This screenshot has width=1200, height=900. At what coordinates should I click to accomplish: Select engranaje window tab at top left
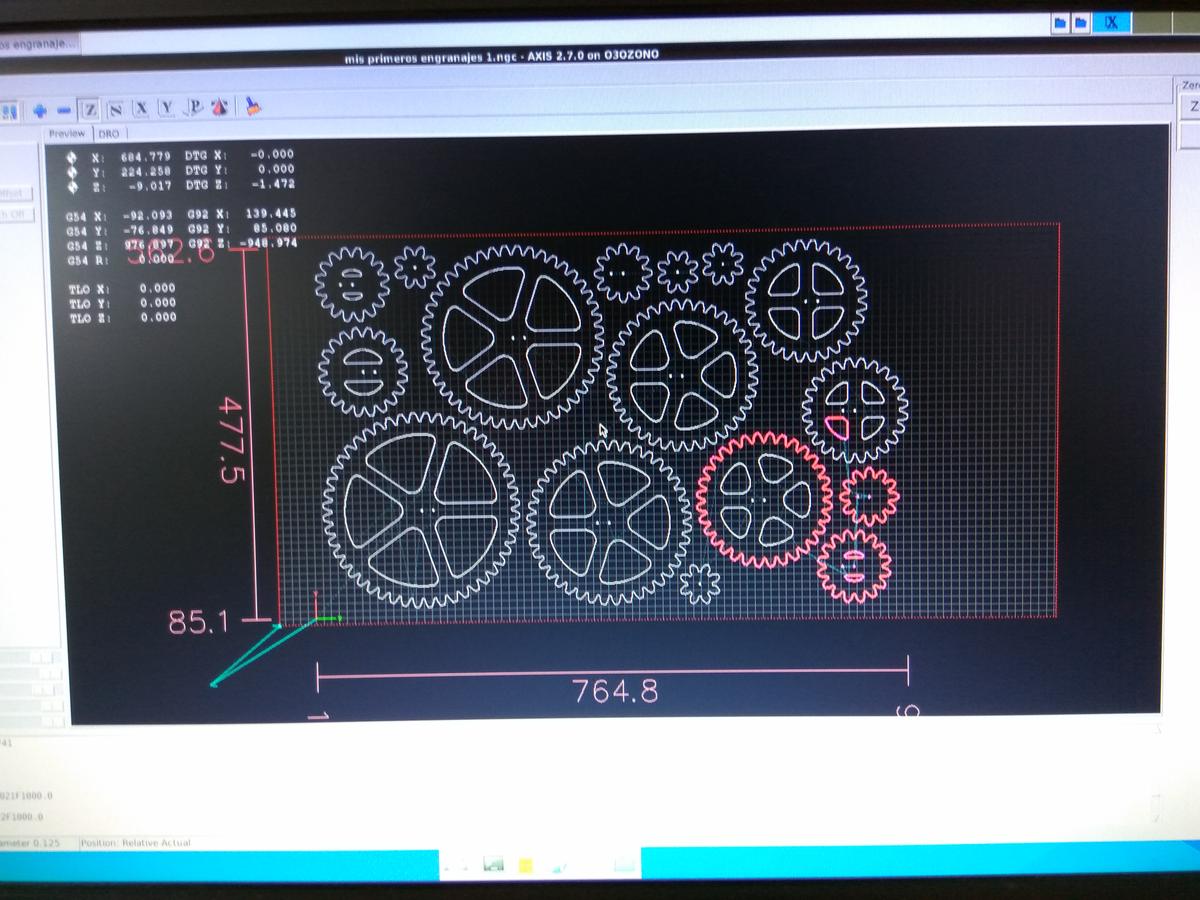[x=38, y=45]
